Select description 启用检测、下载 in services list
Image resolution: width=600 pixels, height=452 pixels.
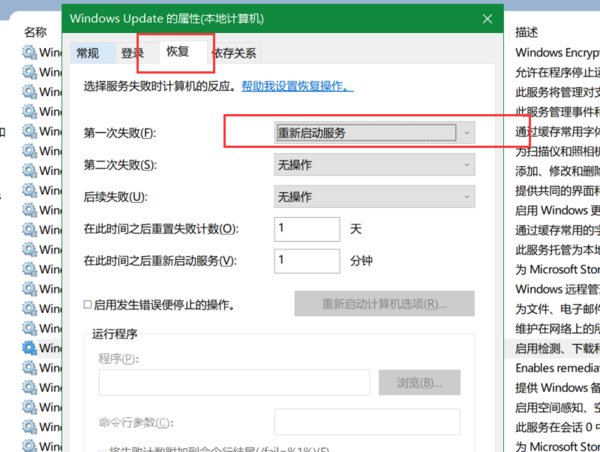pos(558,348)
